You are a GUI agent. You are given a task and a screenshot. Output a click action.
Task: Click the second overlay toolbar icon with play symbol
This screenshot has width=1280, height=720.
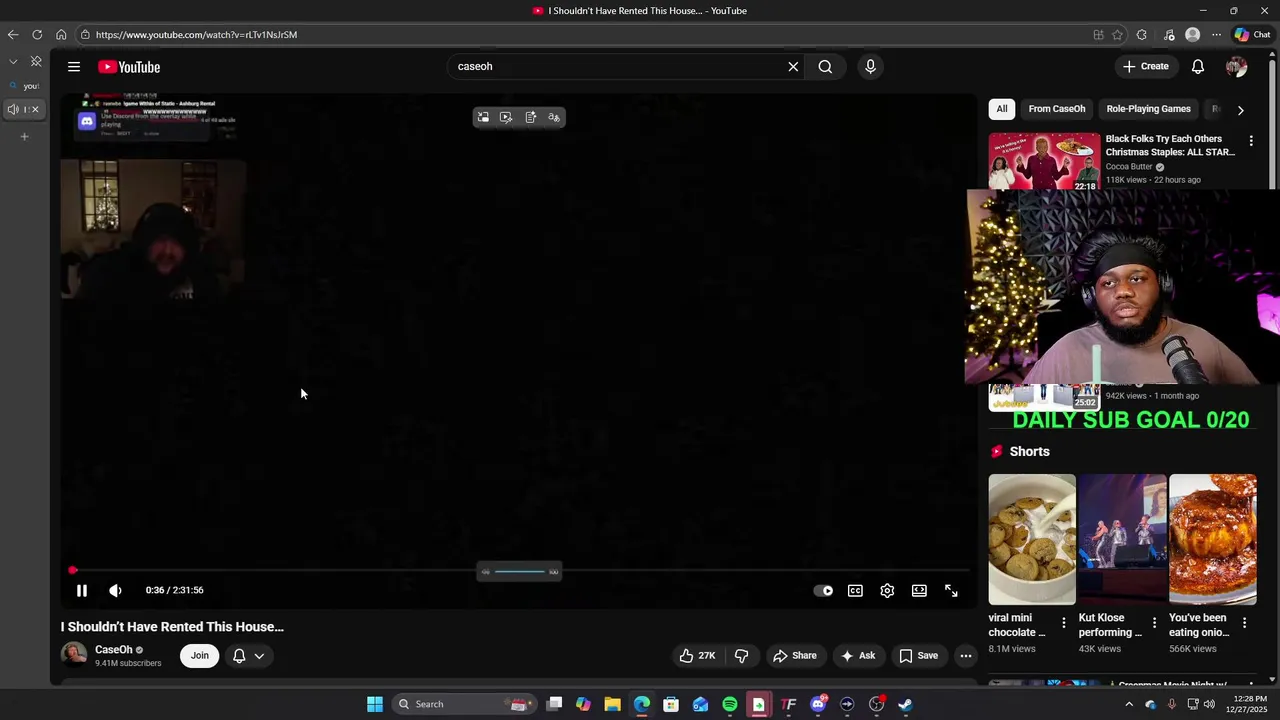tap(506, 117)
